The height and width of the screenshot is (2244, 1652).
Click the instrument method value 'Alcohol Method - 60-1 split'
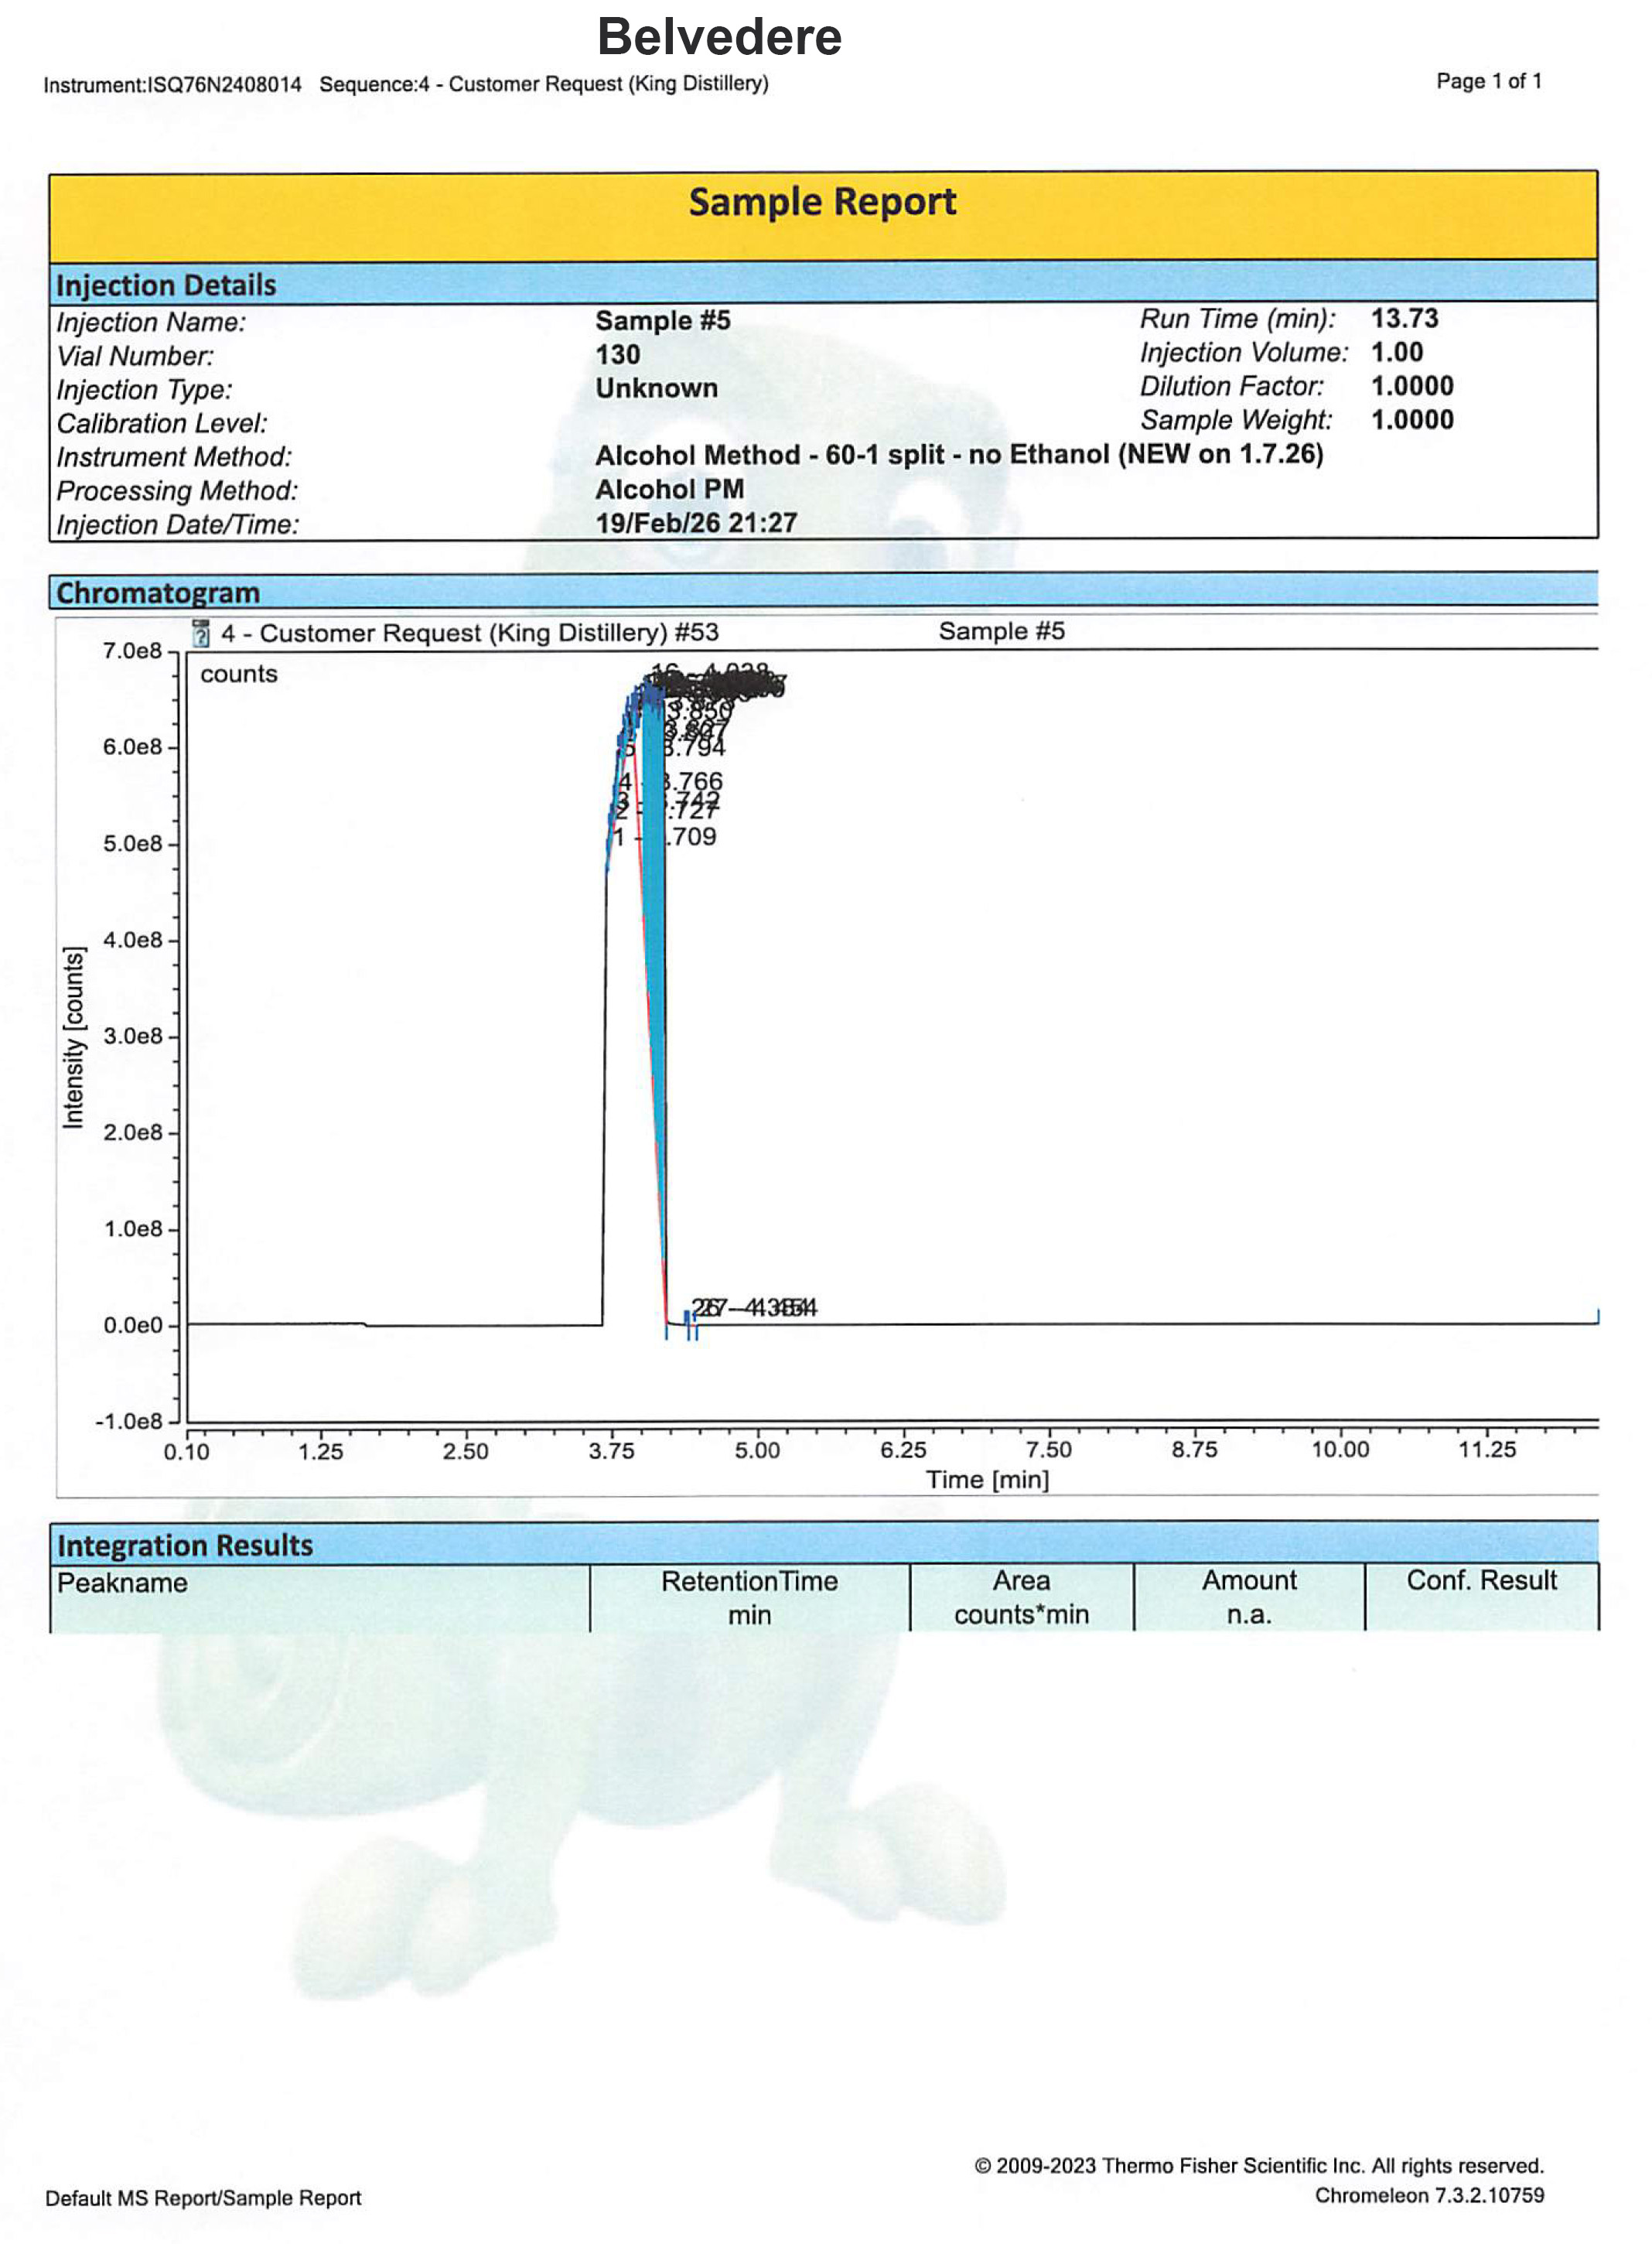click(x=959, y=455)
